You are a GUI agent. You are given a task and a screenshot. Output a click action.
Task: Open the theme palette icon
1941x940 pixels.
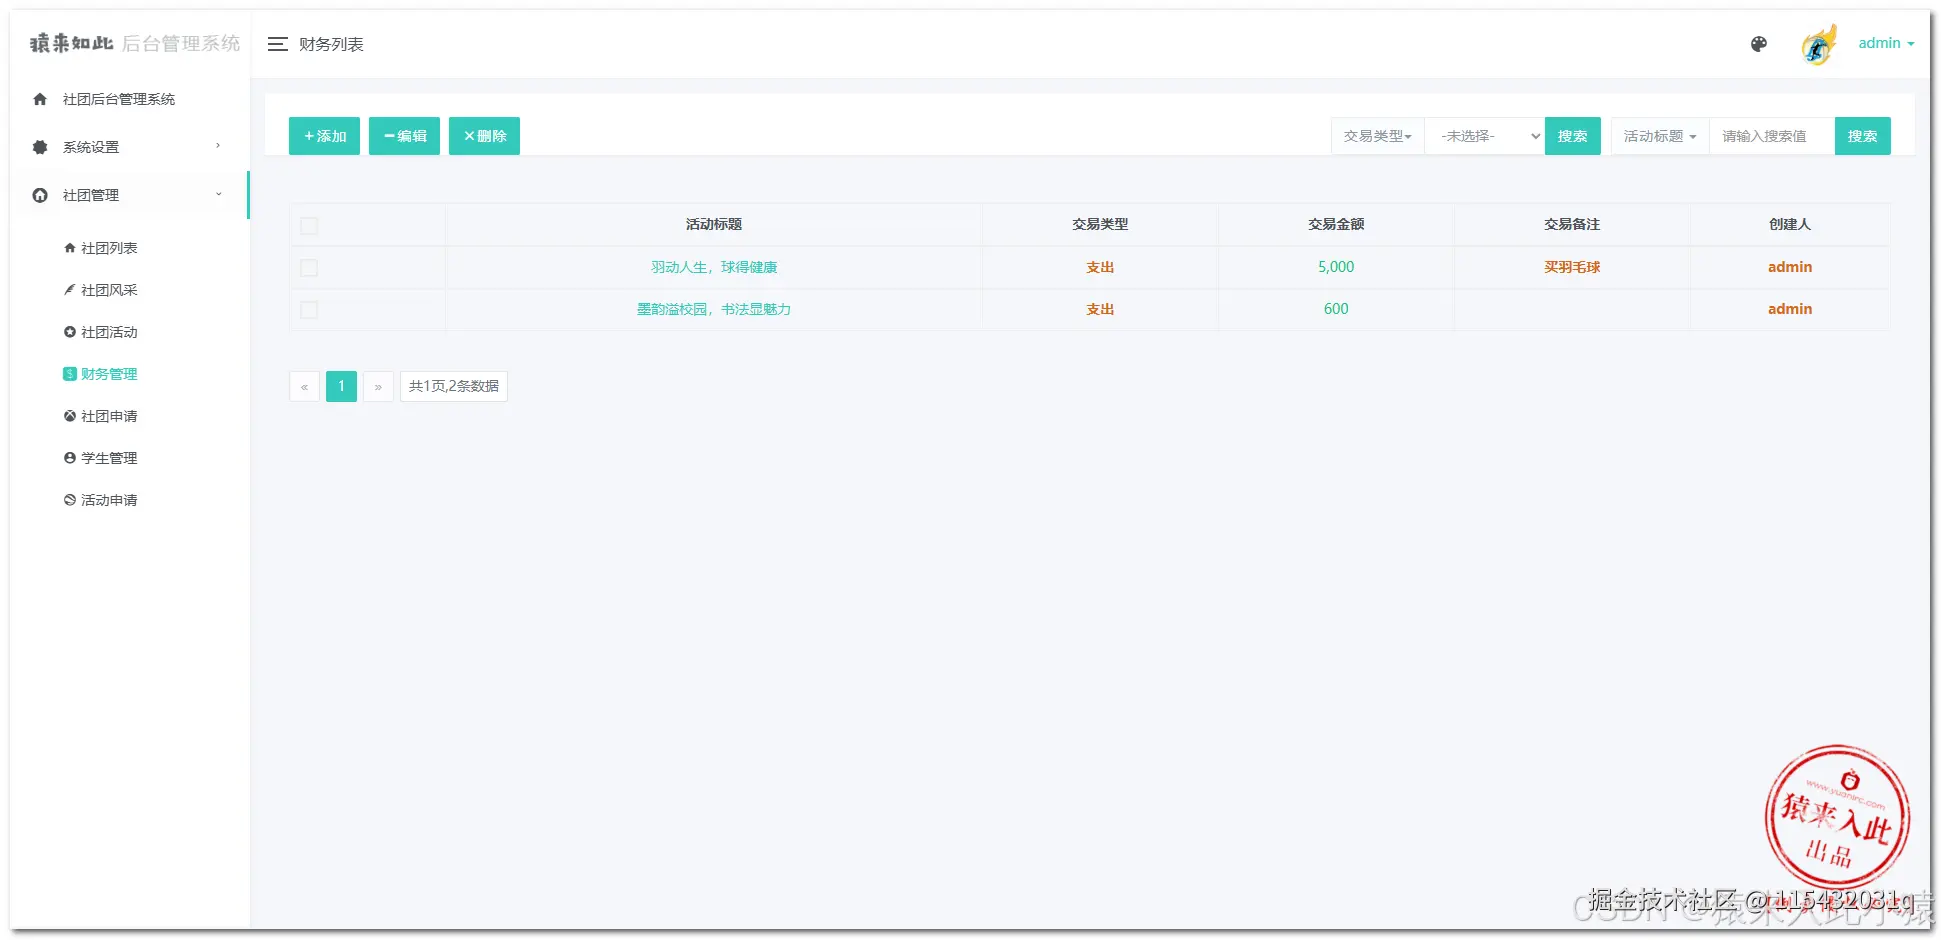point(1759,44)
